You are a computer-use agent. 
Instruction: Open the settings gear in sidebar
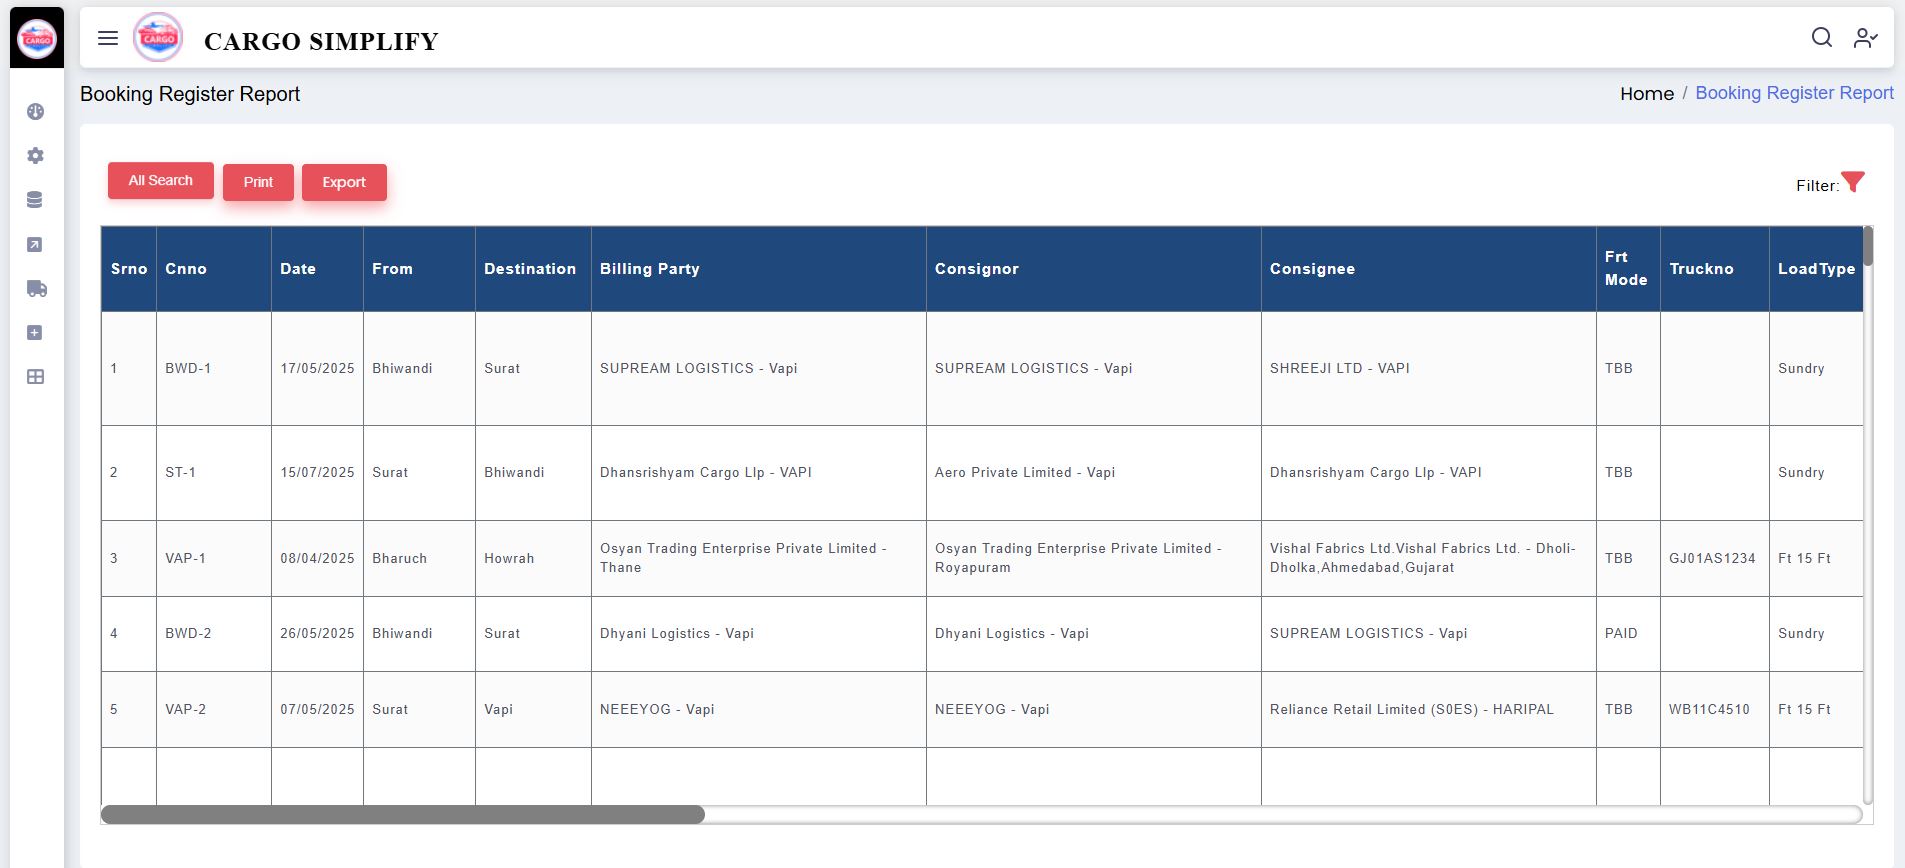[x=36, y=156]
